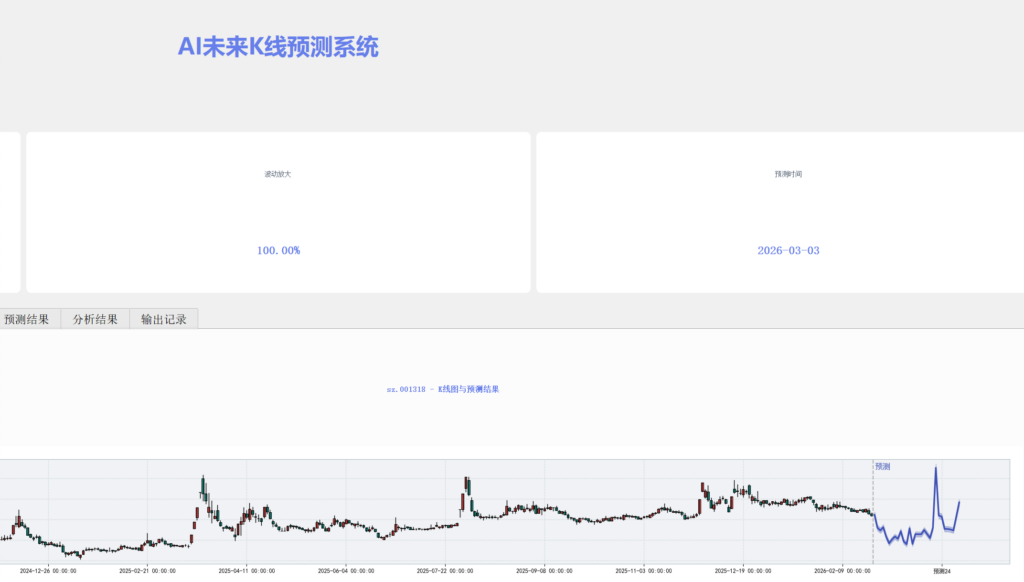1024x582 pixels.
Task: Click the 2025-07-22 x-axis date label
Action: tap(444, 571)
